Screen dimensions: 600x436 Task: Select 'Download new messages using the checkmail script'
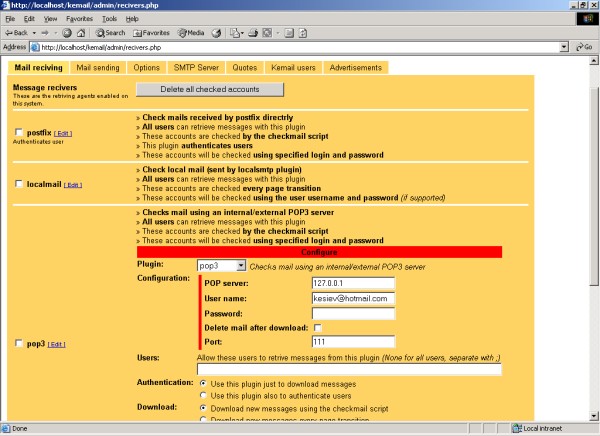pos(203,408)
